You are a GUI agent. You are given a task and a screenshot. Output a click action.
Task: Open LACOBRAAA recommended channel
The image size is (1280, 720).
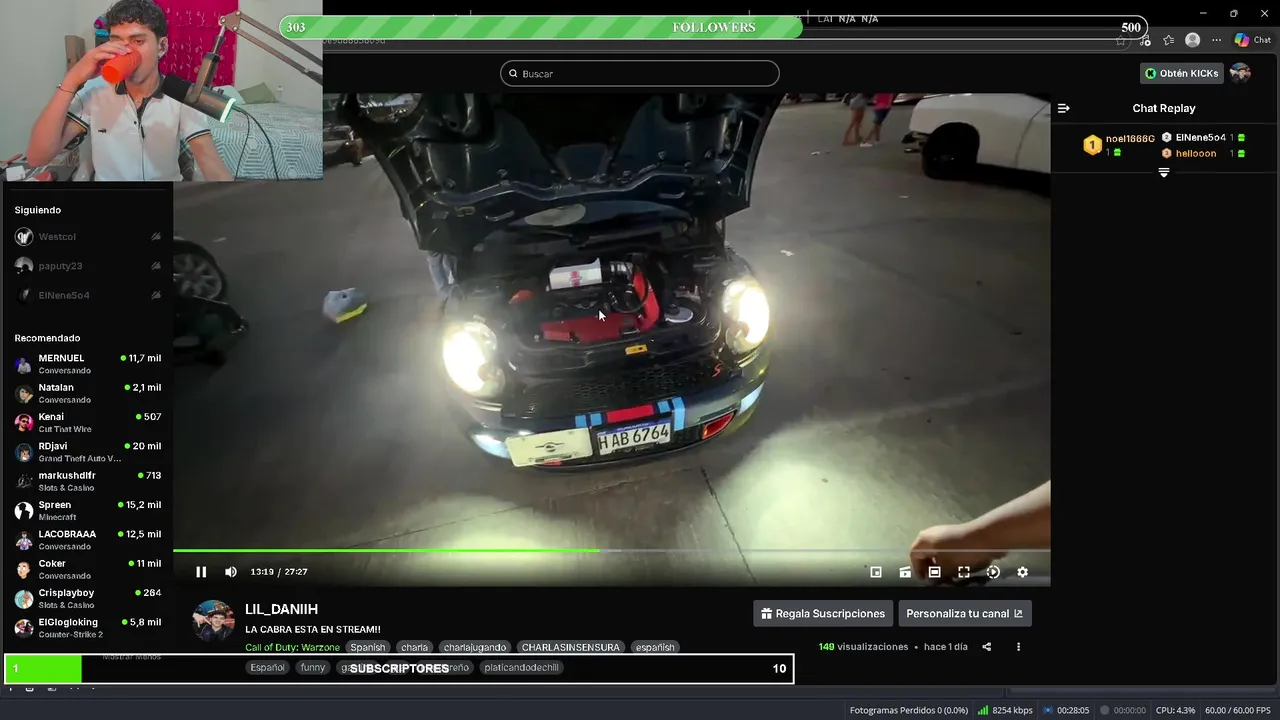pyautogui.click(x=87, y=540)
